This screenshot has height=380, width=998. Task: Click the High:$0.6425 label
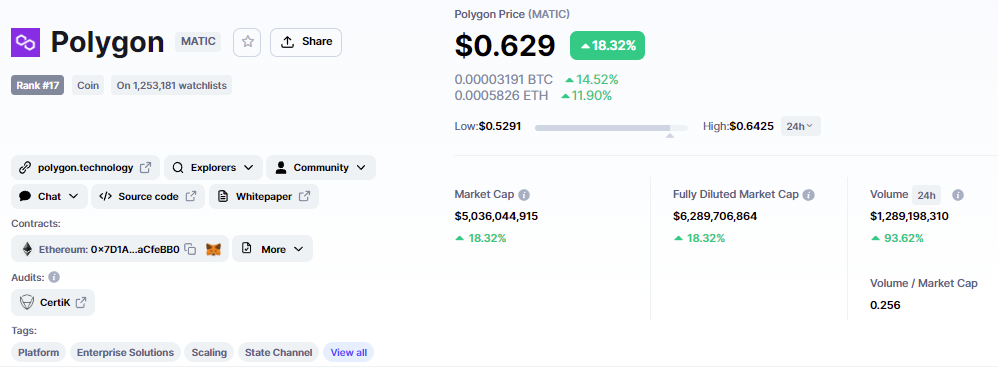(738, 126)
